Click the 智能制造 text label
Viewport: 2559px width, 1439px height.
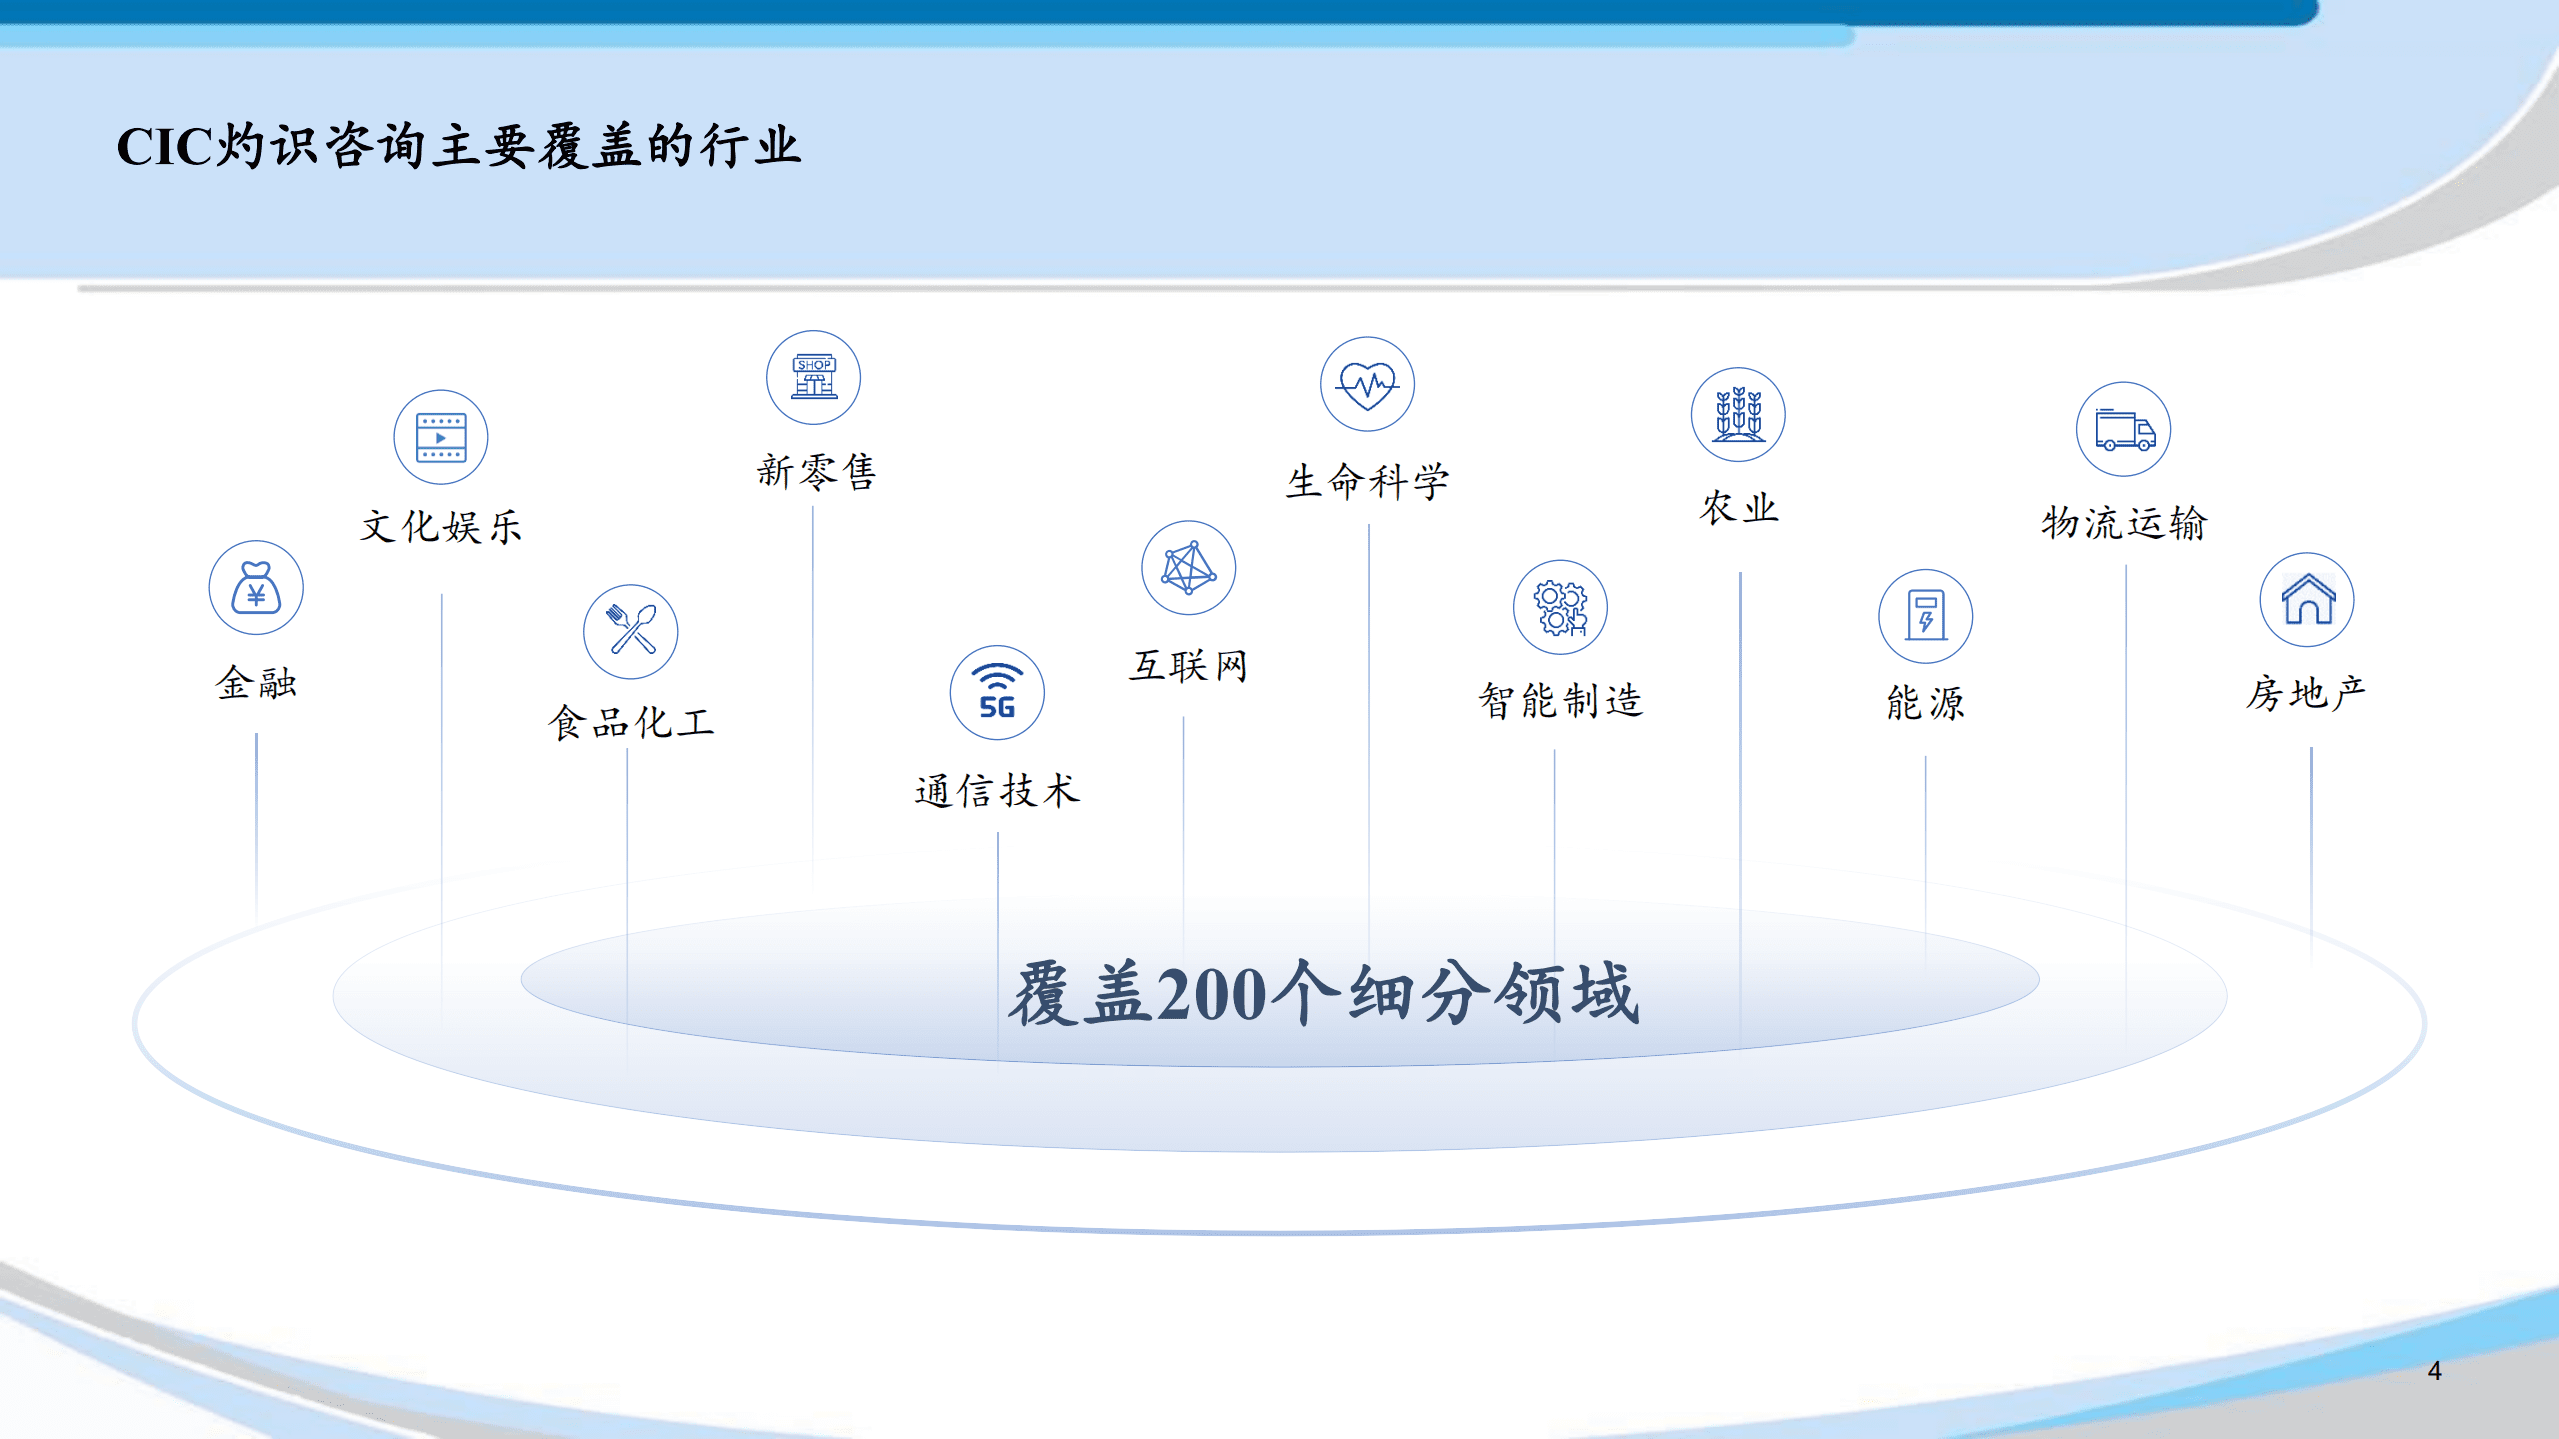(1560, 700)
